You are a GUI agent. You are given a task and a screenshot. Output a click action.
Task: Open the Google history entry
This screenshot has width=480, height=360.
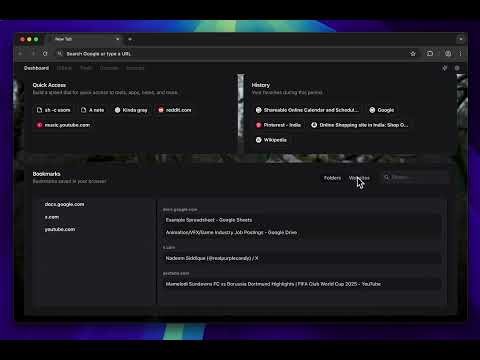tap(382, 110)
